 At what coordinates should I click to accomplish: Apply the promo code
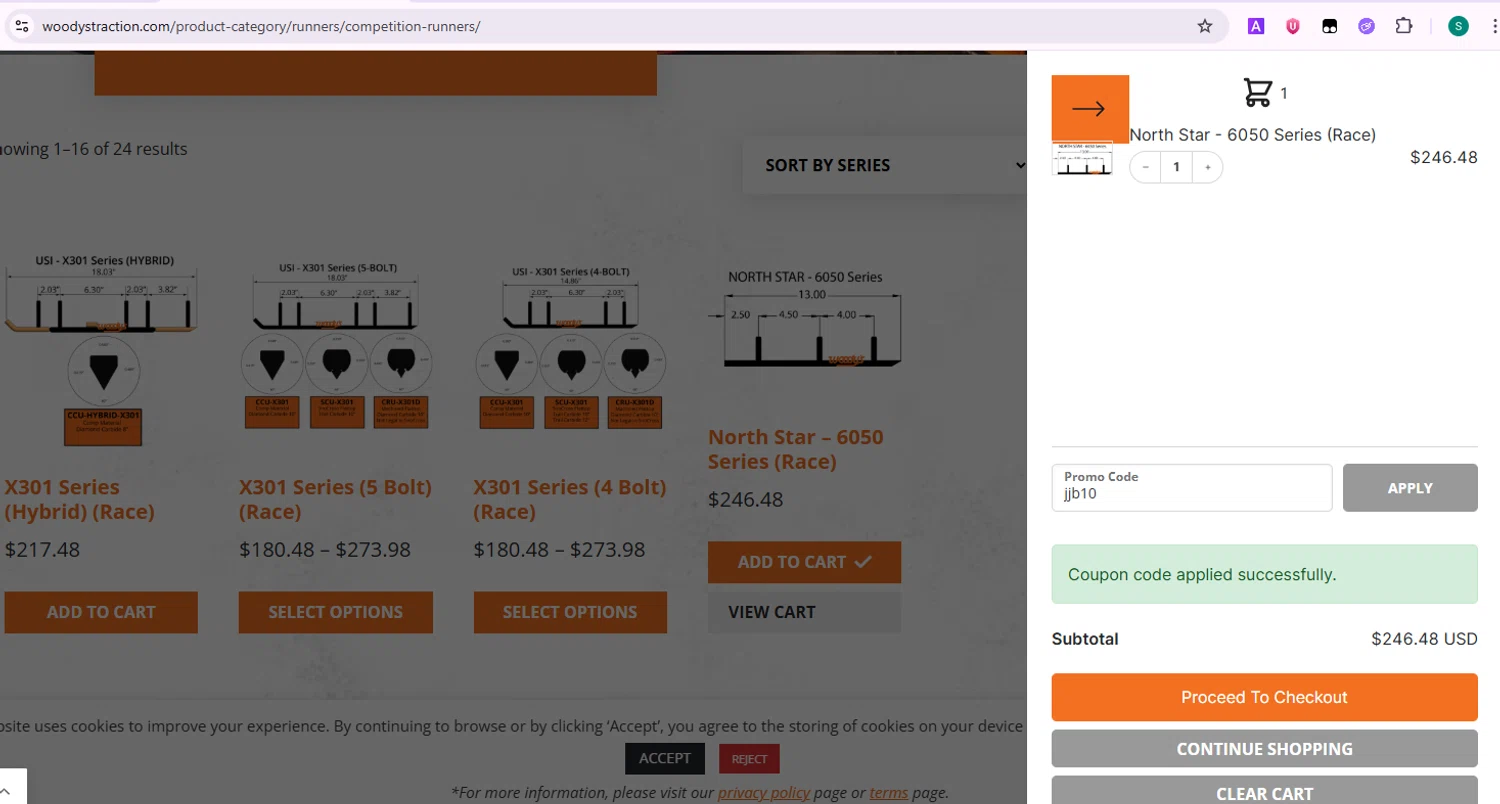click(1410, 488)
